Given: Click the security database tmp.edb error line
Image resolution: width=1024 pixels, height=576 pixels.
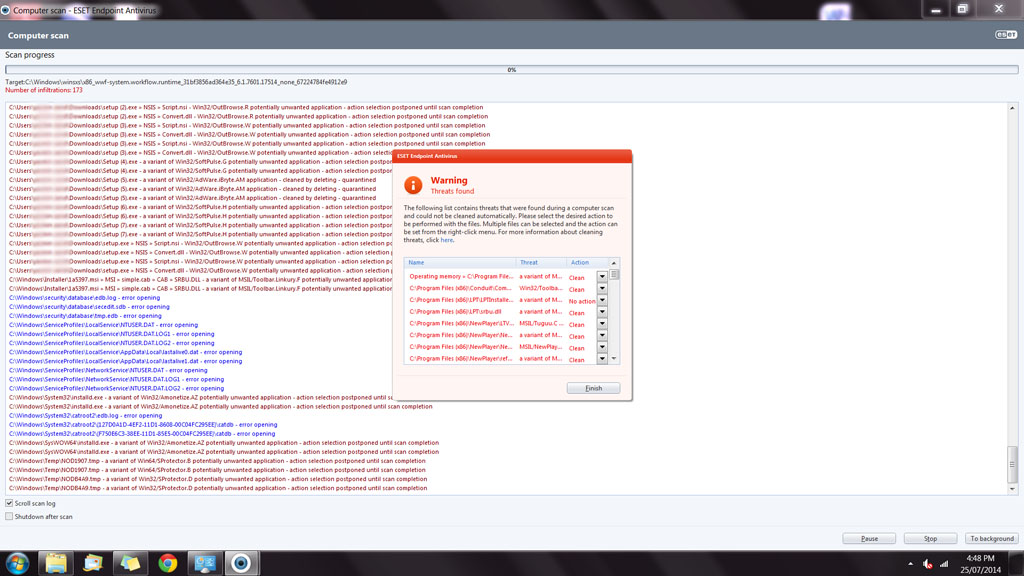Looking at the screenshot, I should (86, 316).
